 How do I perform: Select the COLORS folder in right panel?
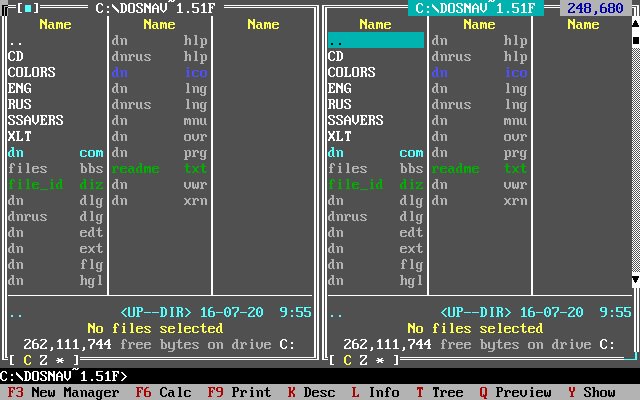pyautogui.click(x=376, y=72)
